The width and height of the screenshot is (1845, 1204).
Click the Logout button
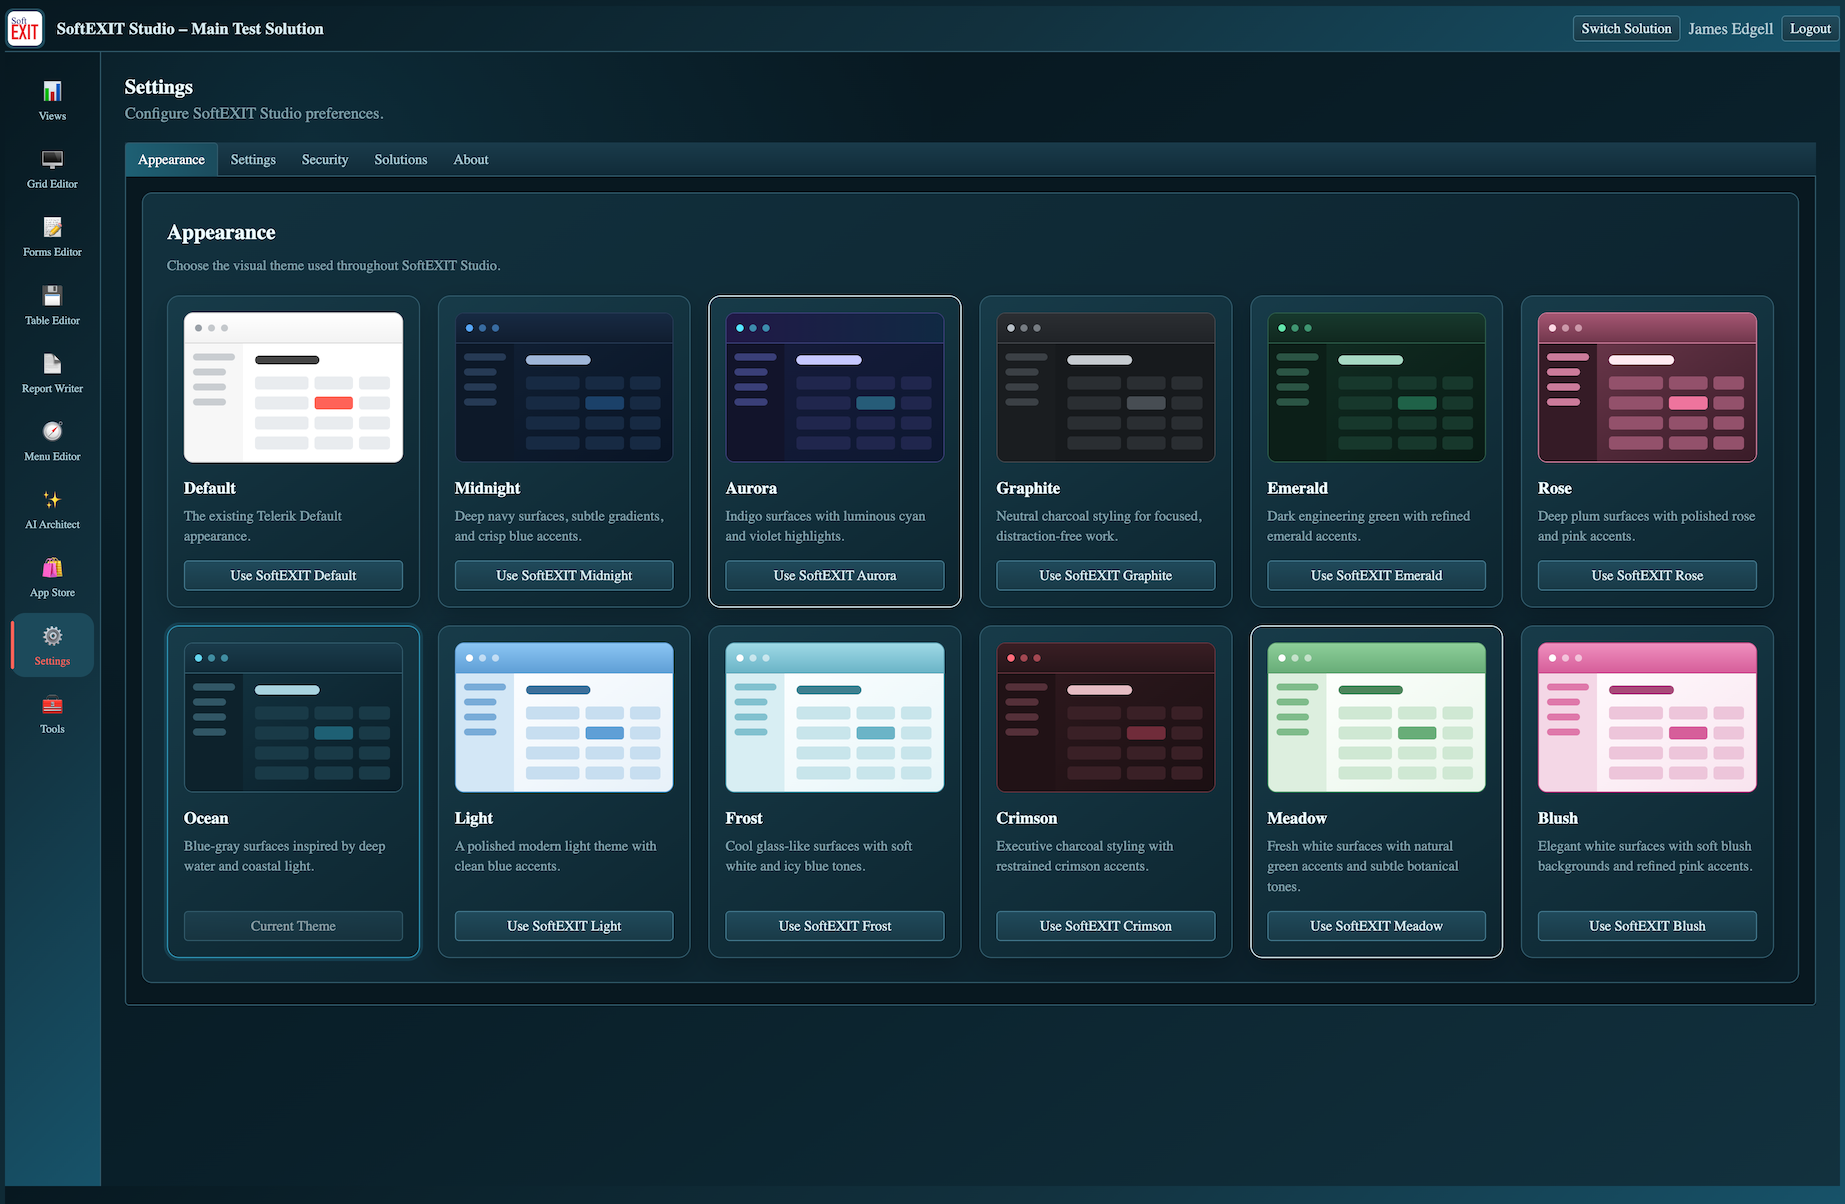click(1810, 29)
